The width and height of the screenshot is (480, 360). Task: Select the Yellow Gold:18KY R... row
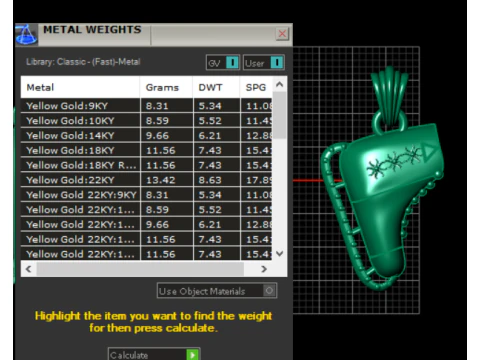[146, 165]
